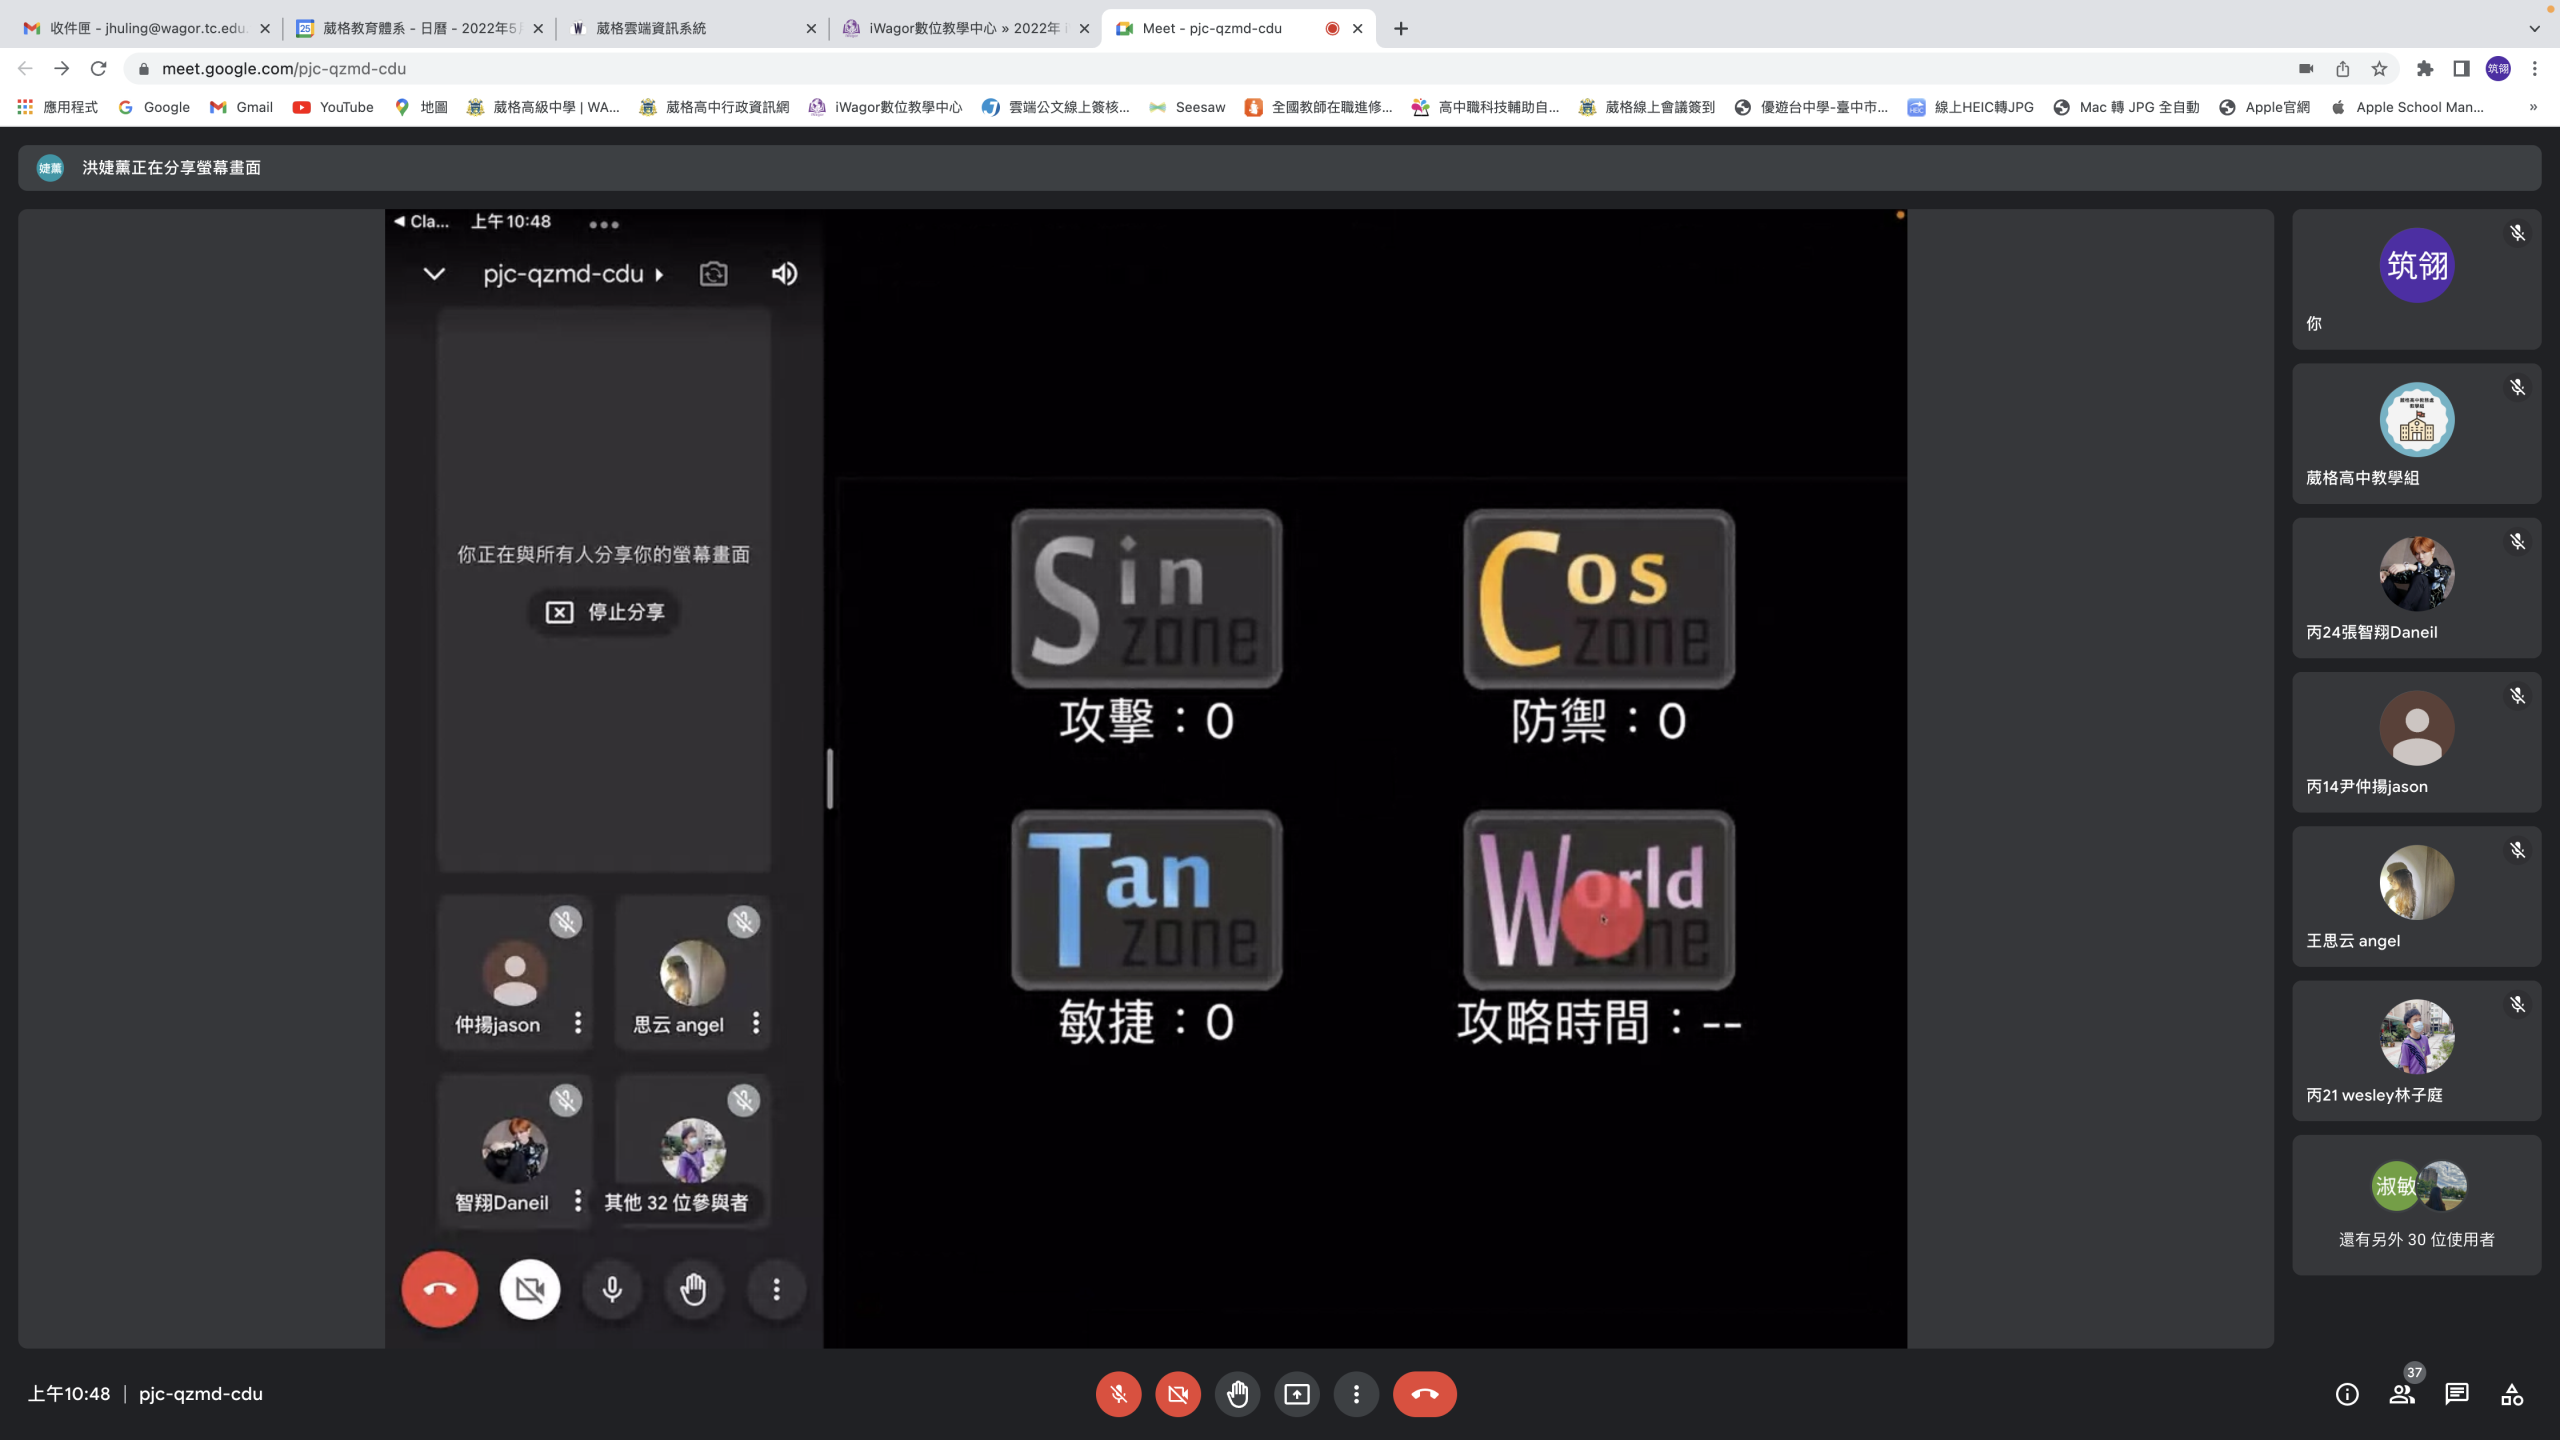Switch to the Gmail inbox tab
The image size is (2560, 1440).
coord(147,28)
